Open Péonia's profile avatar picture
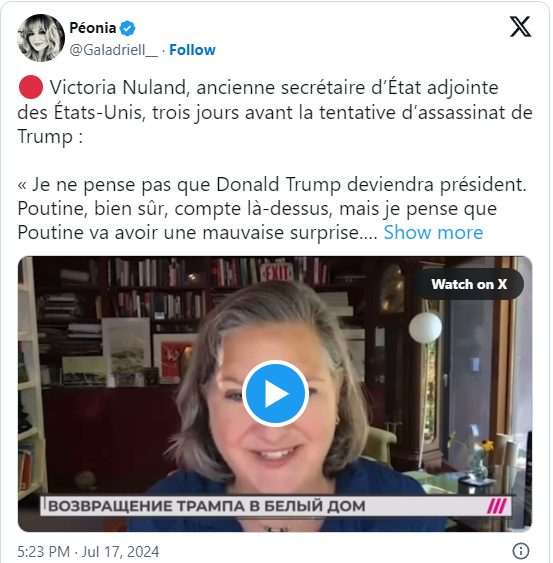 pyautogui.click(x=41, y=38)
